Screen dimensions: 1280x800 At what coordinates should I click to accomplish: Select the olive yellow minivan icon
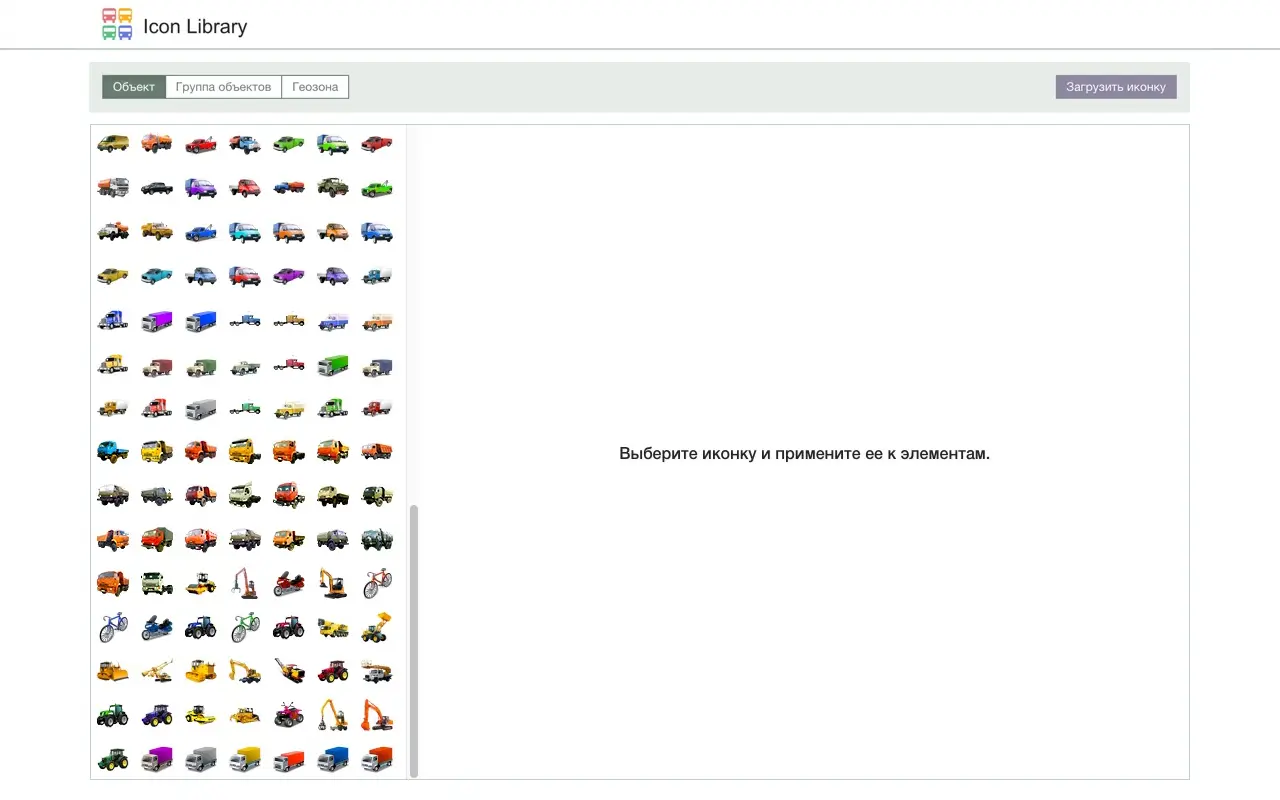pyautogui.click(x=113, y=143)
